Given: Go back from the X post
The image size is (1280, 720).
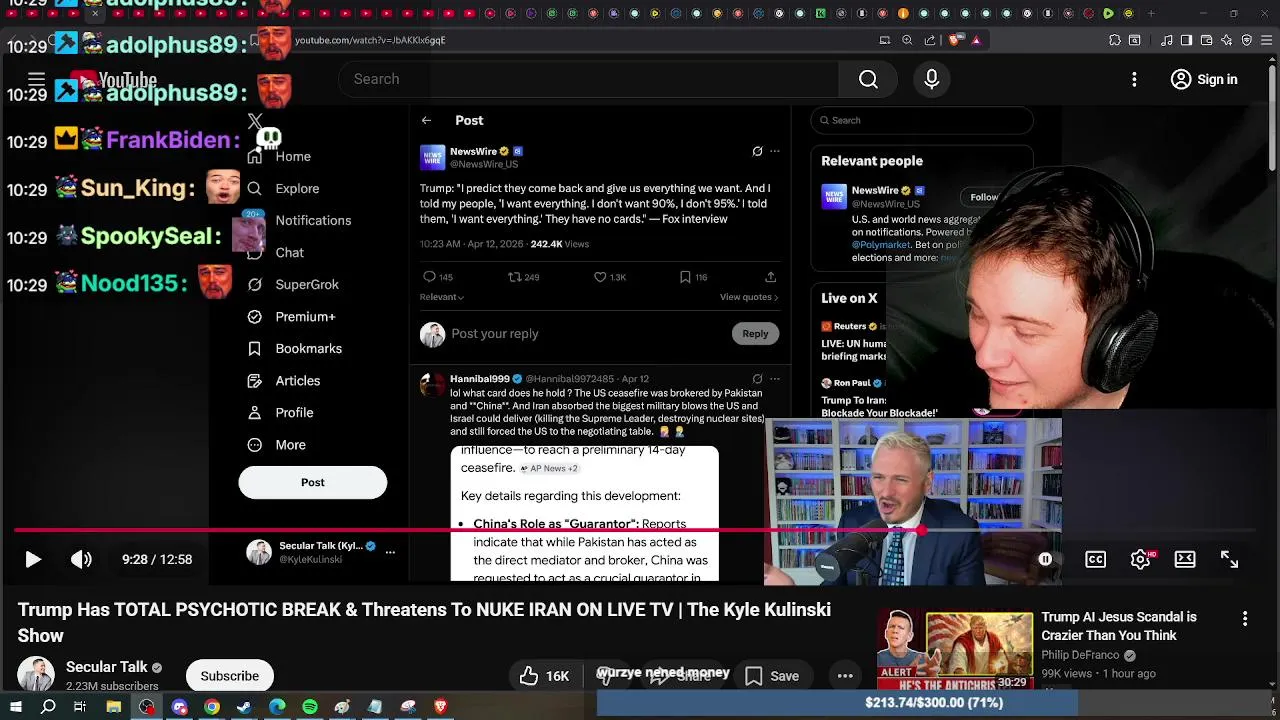Looking at the screenshot, I should coord(426,120).
